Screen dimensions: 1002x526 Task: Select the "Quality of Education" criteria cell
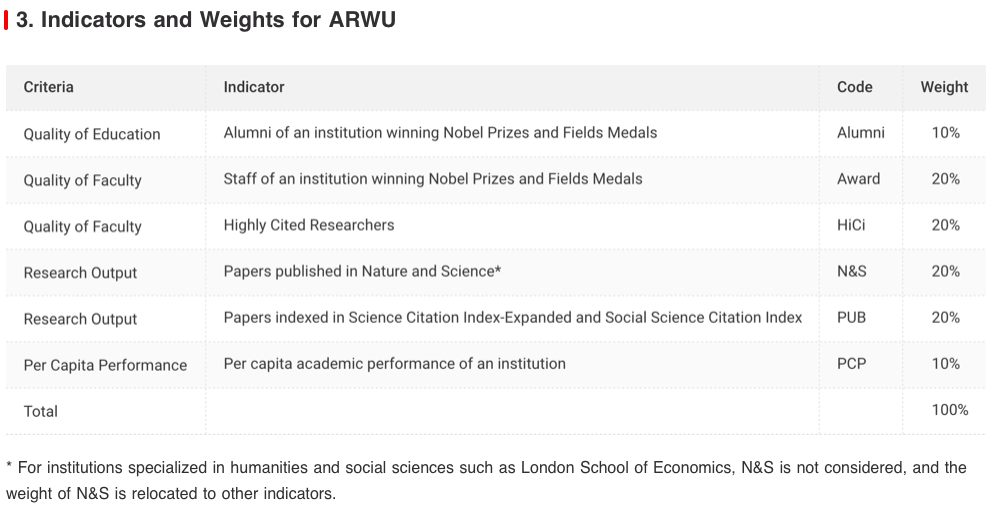[x=92, y=134]
